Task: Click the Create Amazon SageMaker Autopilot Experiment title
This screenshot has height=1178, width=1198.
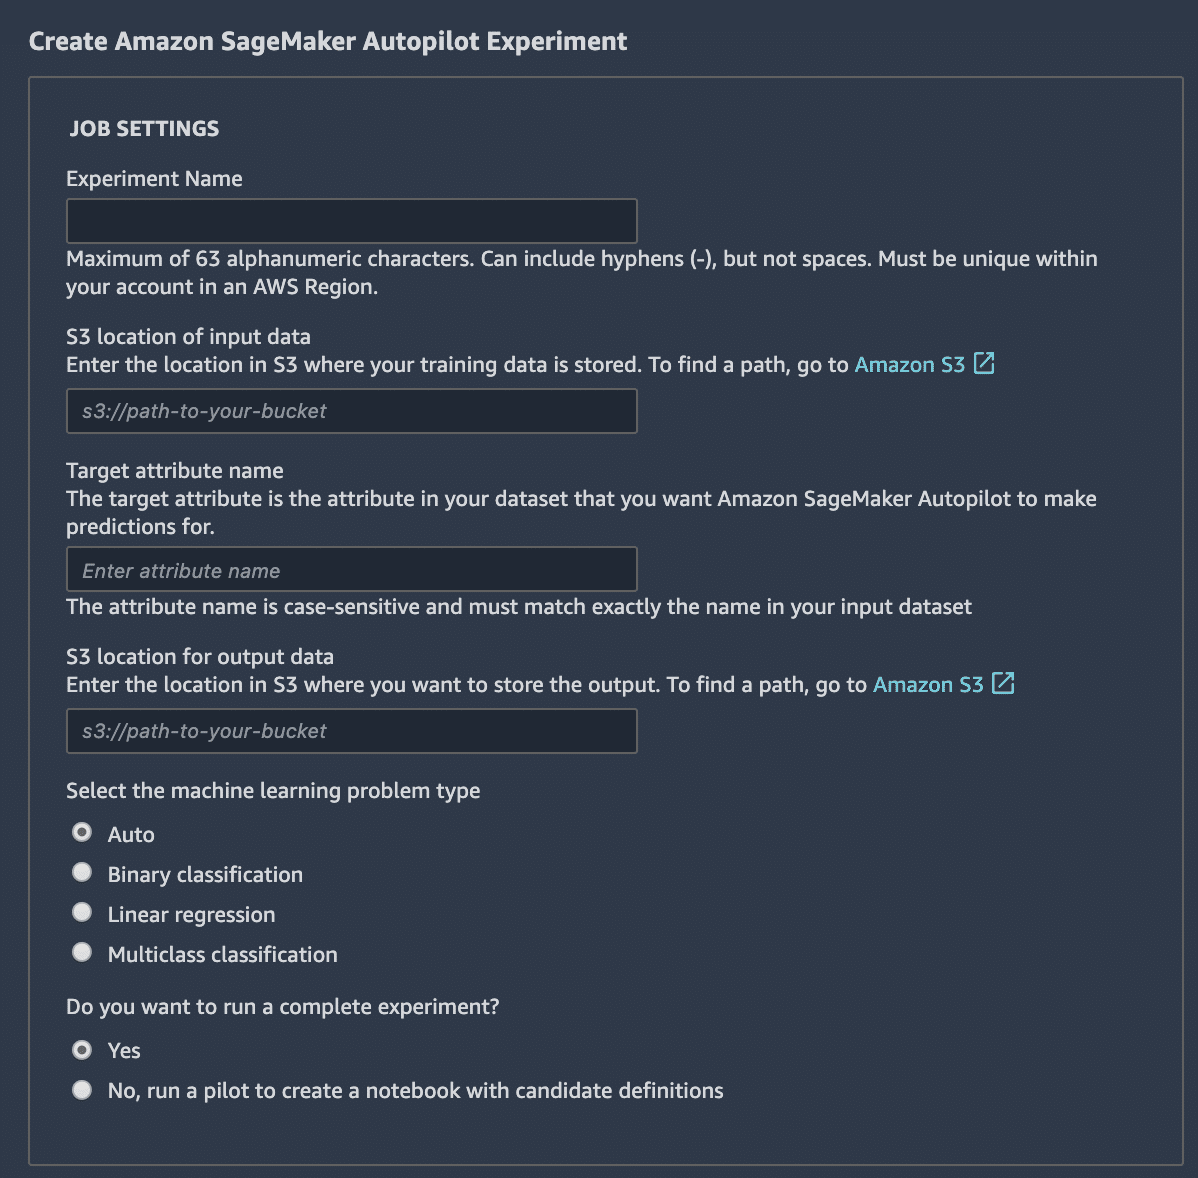Action: click(x=328, y=42)
